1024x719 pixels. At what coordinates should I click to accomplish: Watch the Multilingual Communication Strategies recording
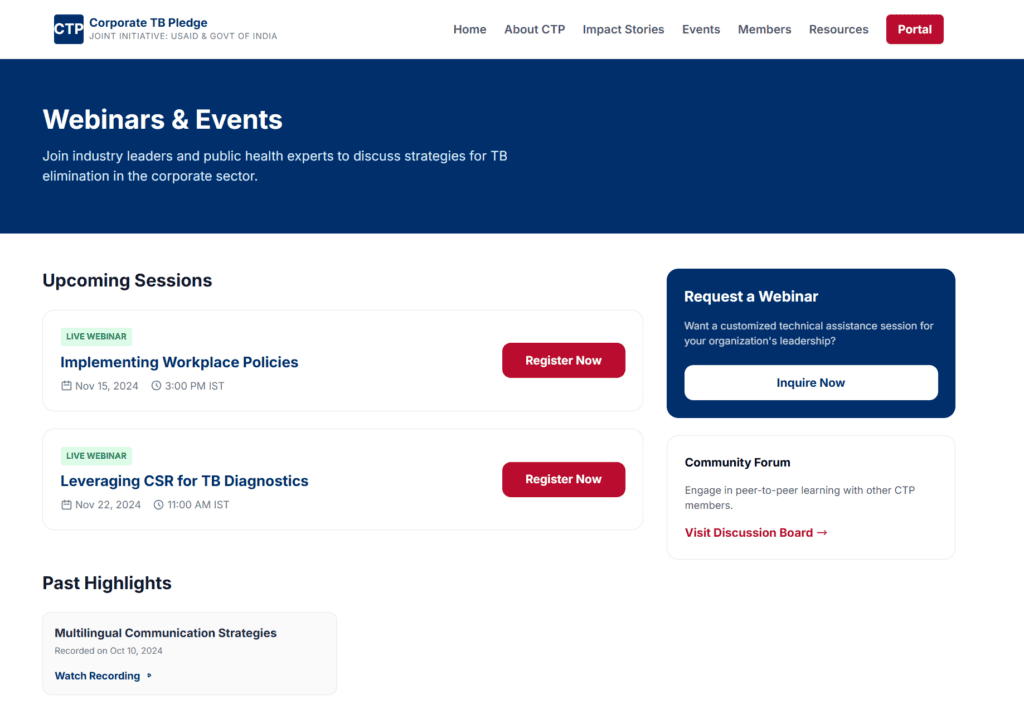click(x=97, y=675)
